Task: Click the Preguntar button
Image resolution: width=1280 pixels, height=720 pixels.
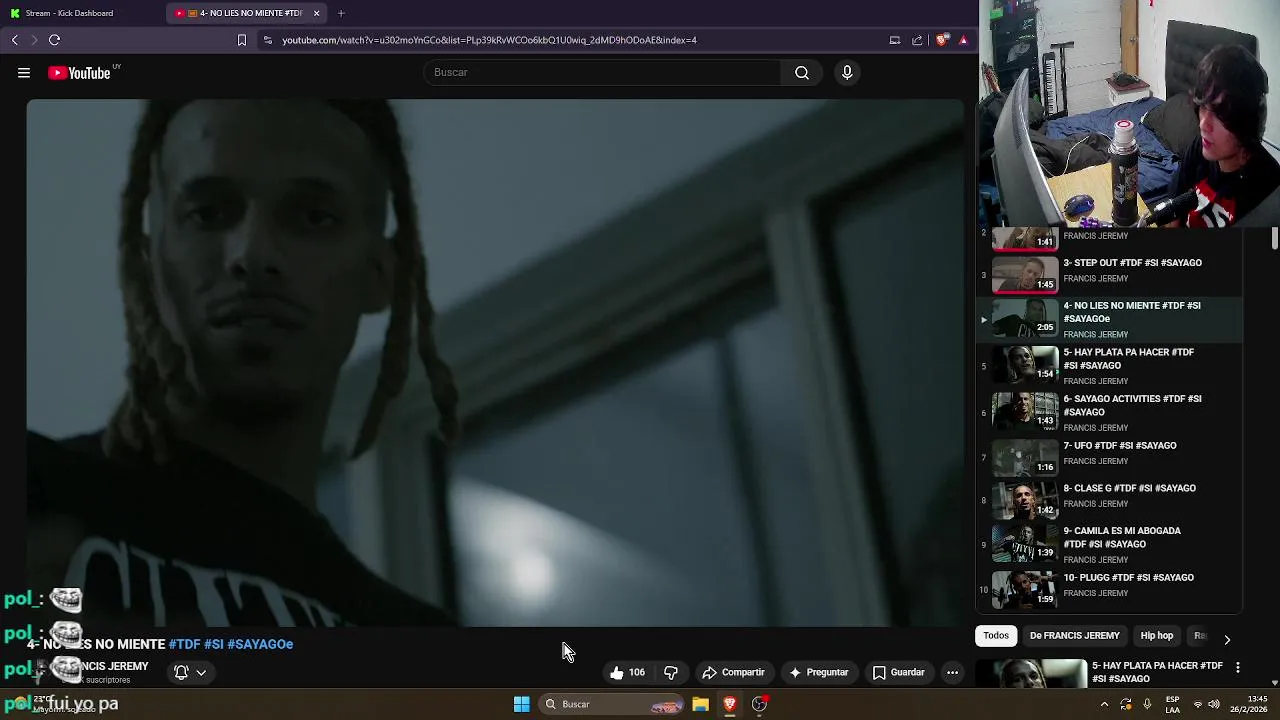Action: click(x=817, y=672)
